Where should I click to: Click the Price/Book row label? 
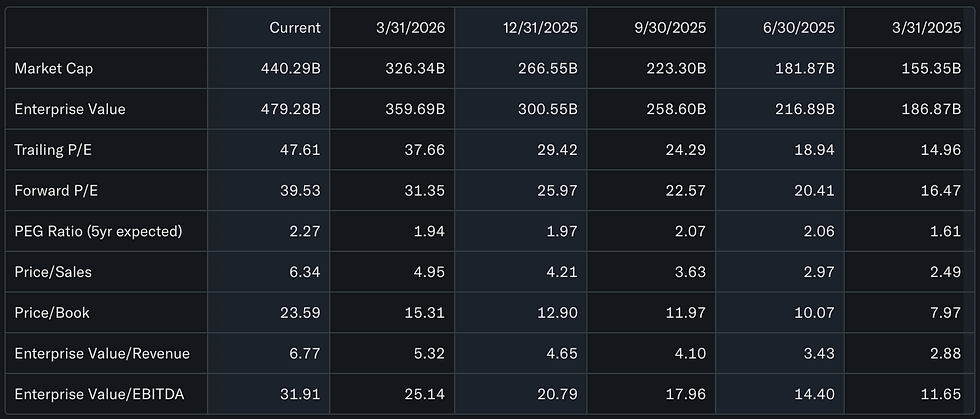coord(52,313)
